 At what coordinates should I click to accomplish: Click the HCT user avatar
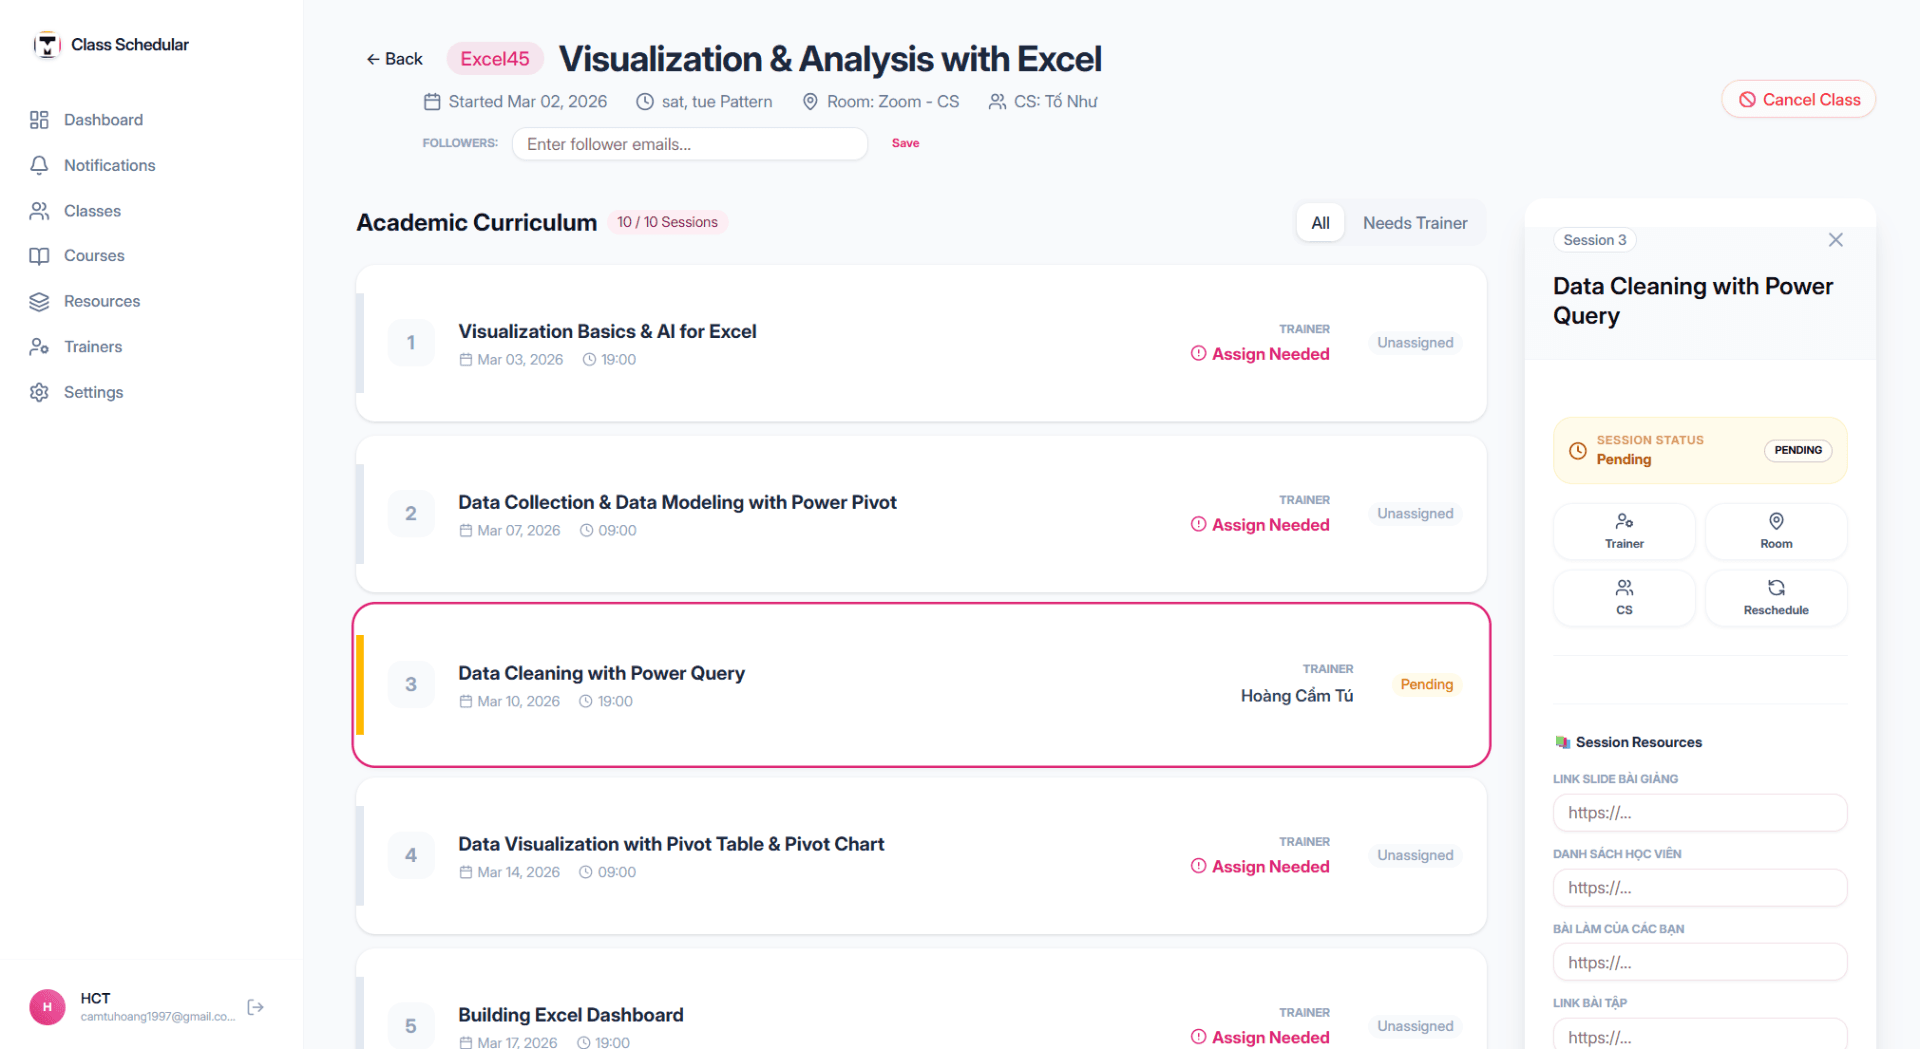(x=47, y=1007)
